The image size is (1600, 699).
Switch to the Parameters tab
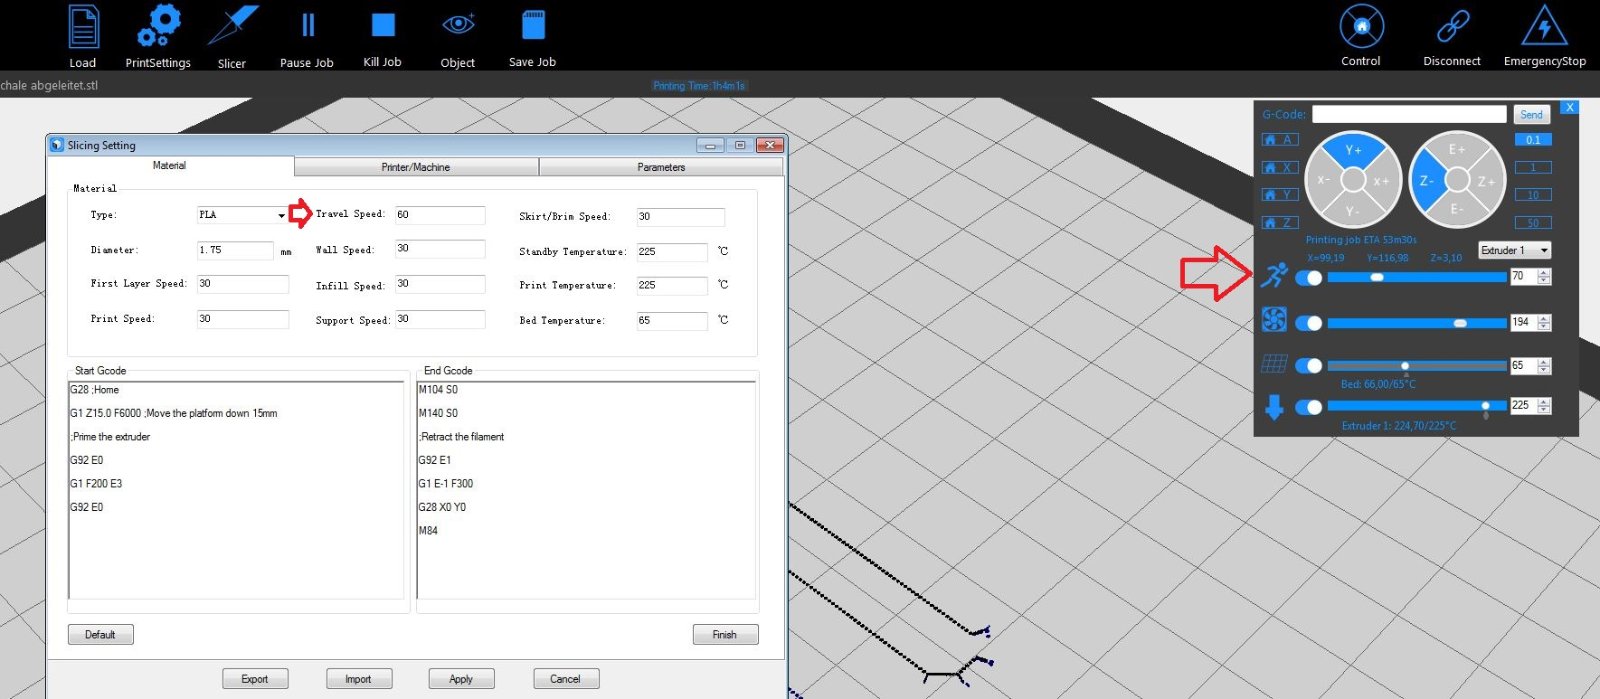coord(661,167)
